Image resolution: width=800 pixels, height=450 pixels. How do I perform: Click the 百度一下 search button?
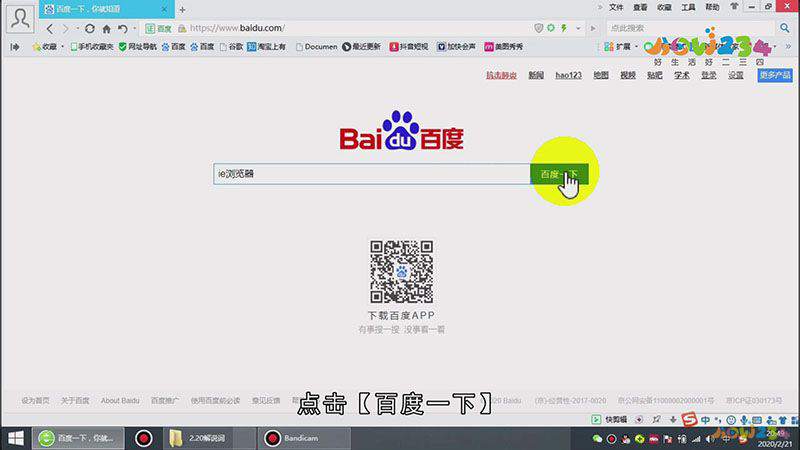559,174
